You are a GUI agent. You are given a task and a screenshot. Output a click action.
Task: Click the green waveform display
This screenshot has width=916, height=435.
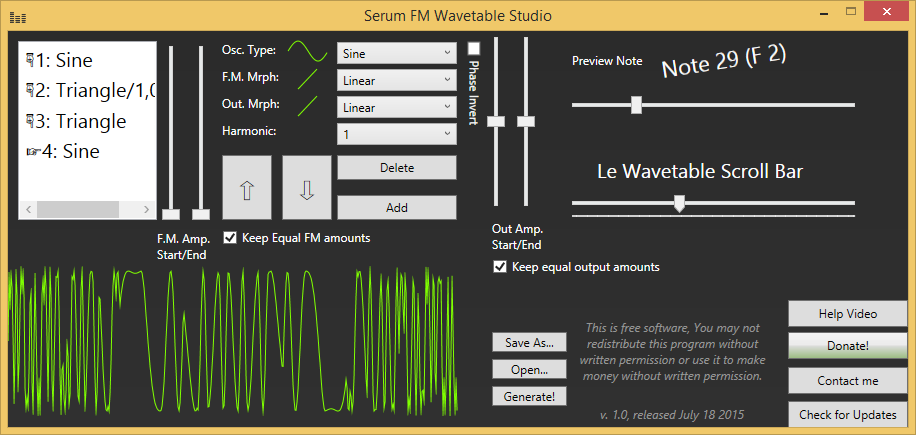point(233,340)
